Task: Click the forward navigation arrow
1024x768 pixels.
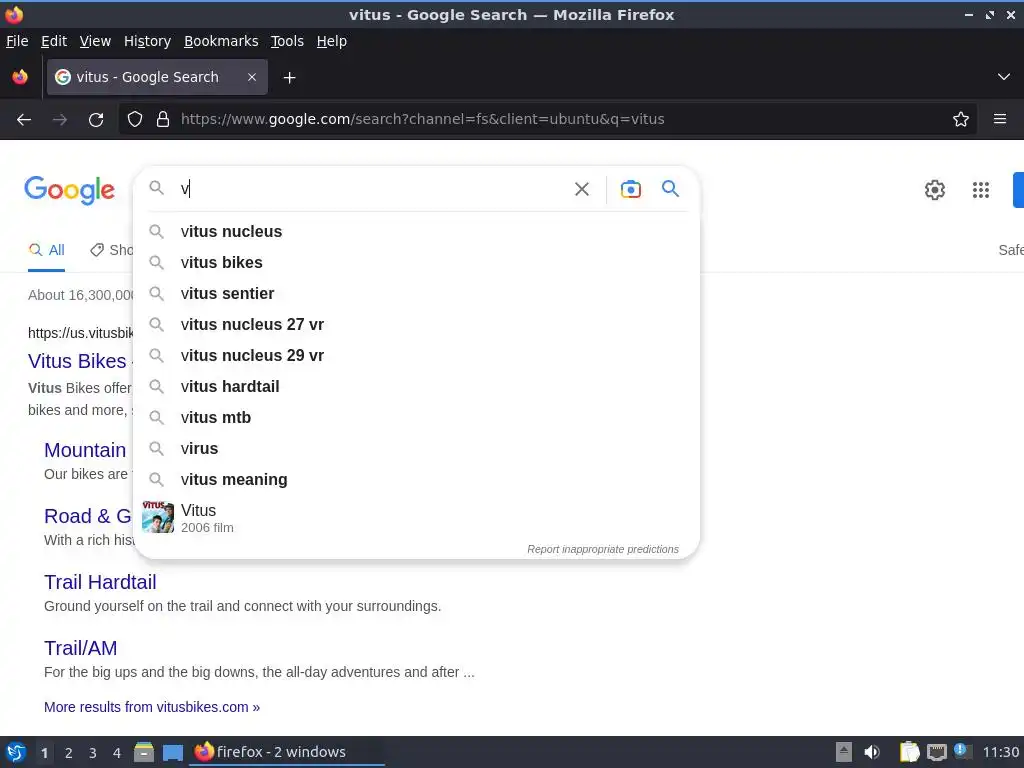Action: pos(60,120)
